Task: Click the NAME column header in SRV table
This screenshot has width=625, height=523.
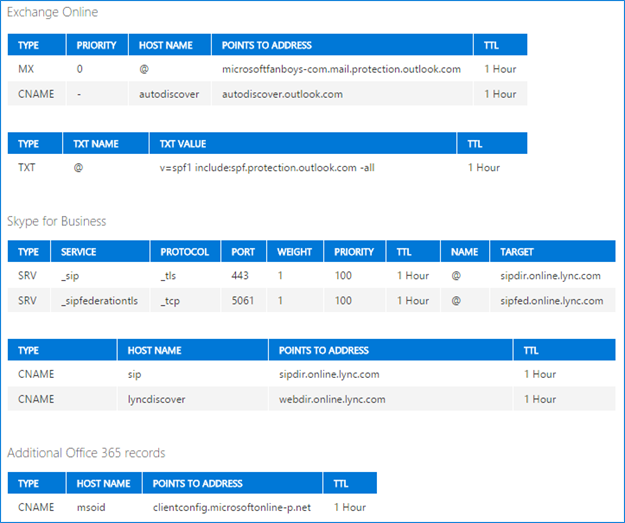Action: point(464,252)
